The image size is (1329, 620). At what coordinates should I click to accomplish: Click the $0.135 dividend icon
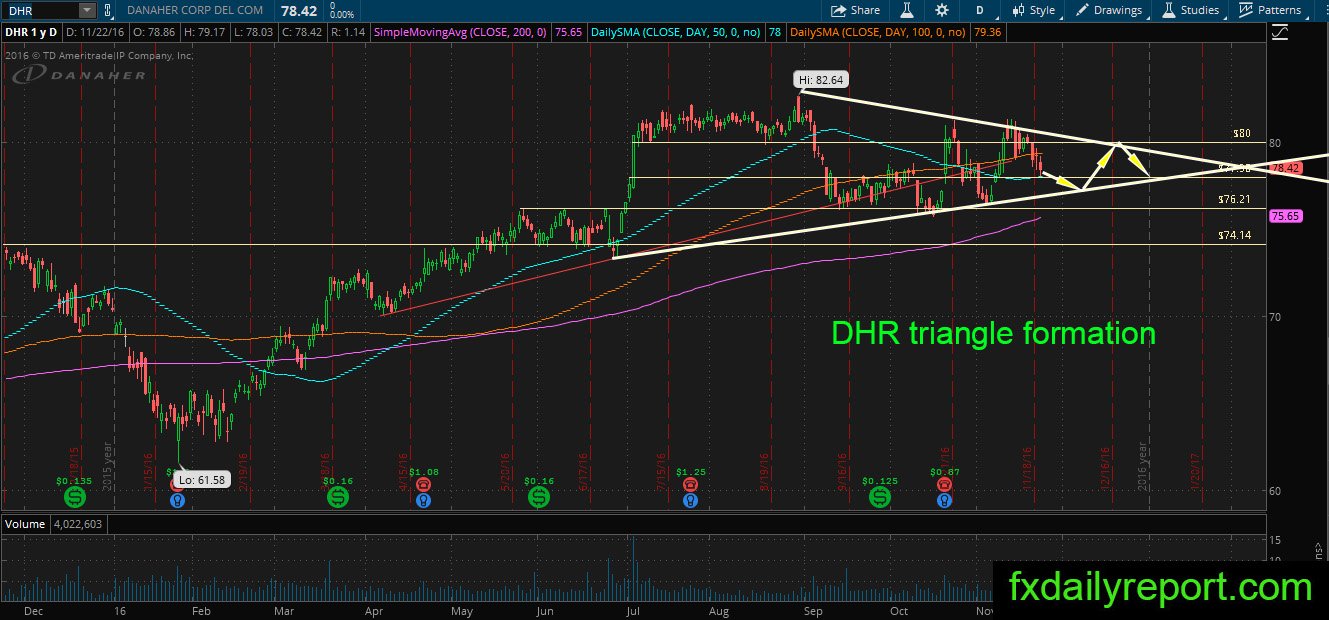click(x=74, y=496)
